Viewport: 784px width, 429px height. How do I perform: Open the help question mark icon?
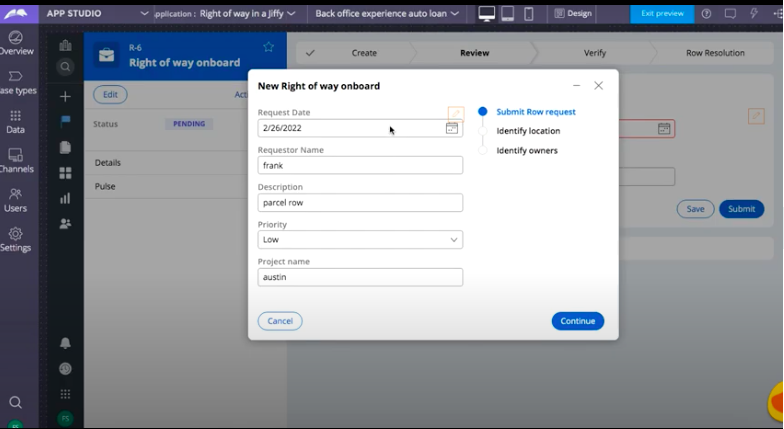pyautogui.click(x=706, y=14)
